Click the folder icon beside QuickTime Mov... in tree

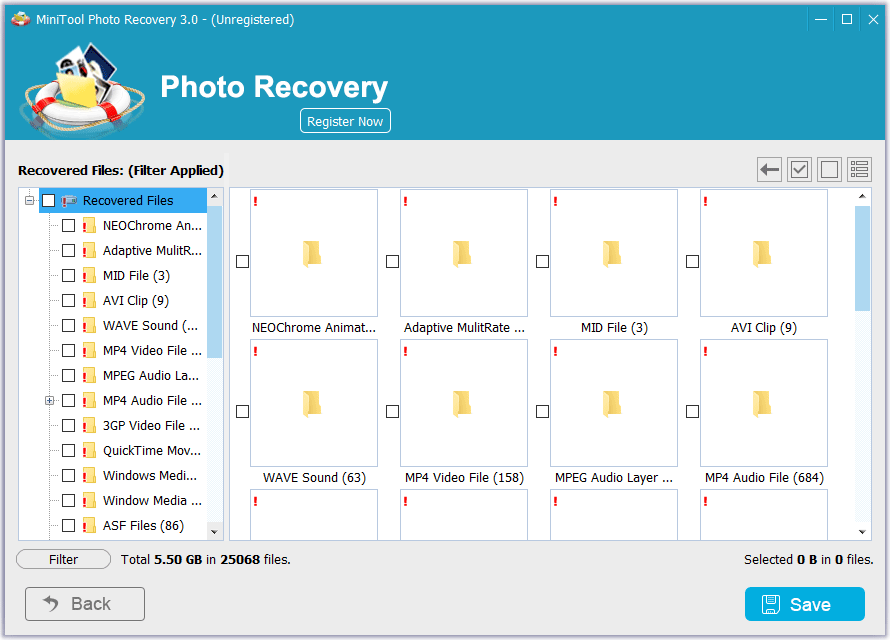pos(89,450)
